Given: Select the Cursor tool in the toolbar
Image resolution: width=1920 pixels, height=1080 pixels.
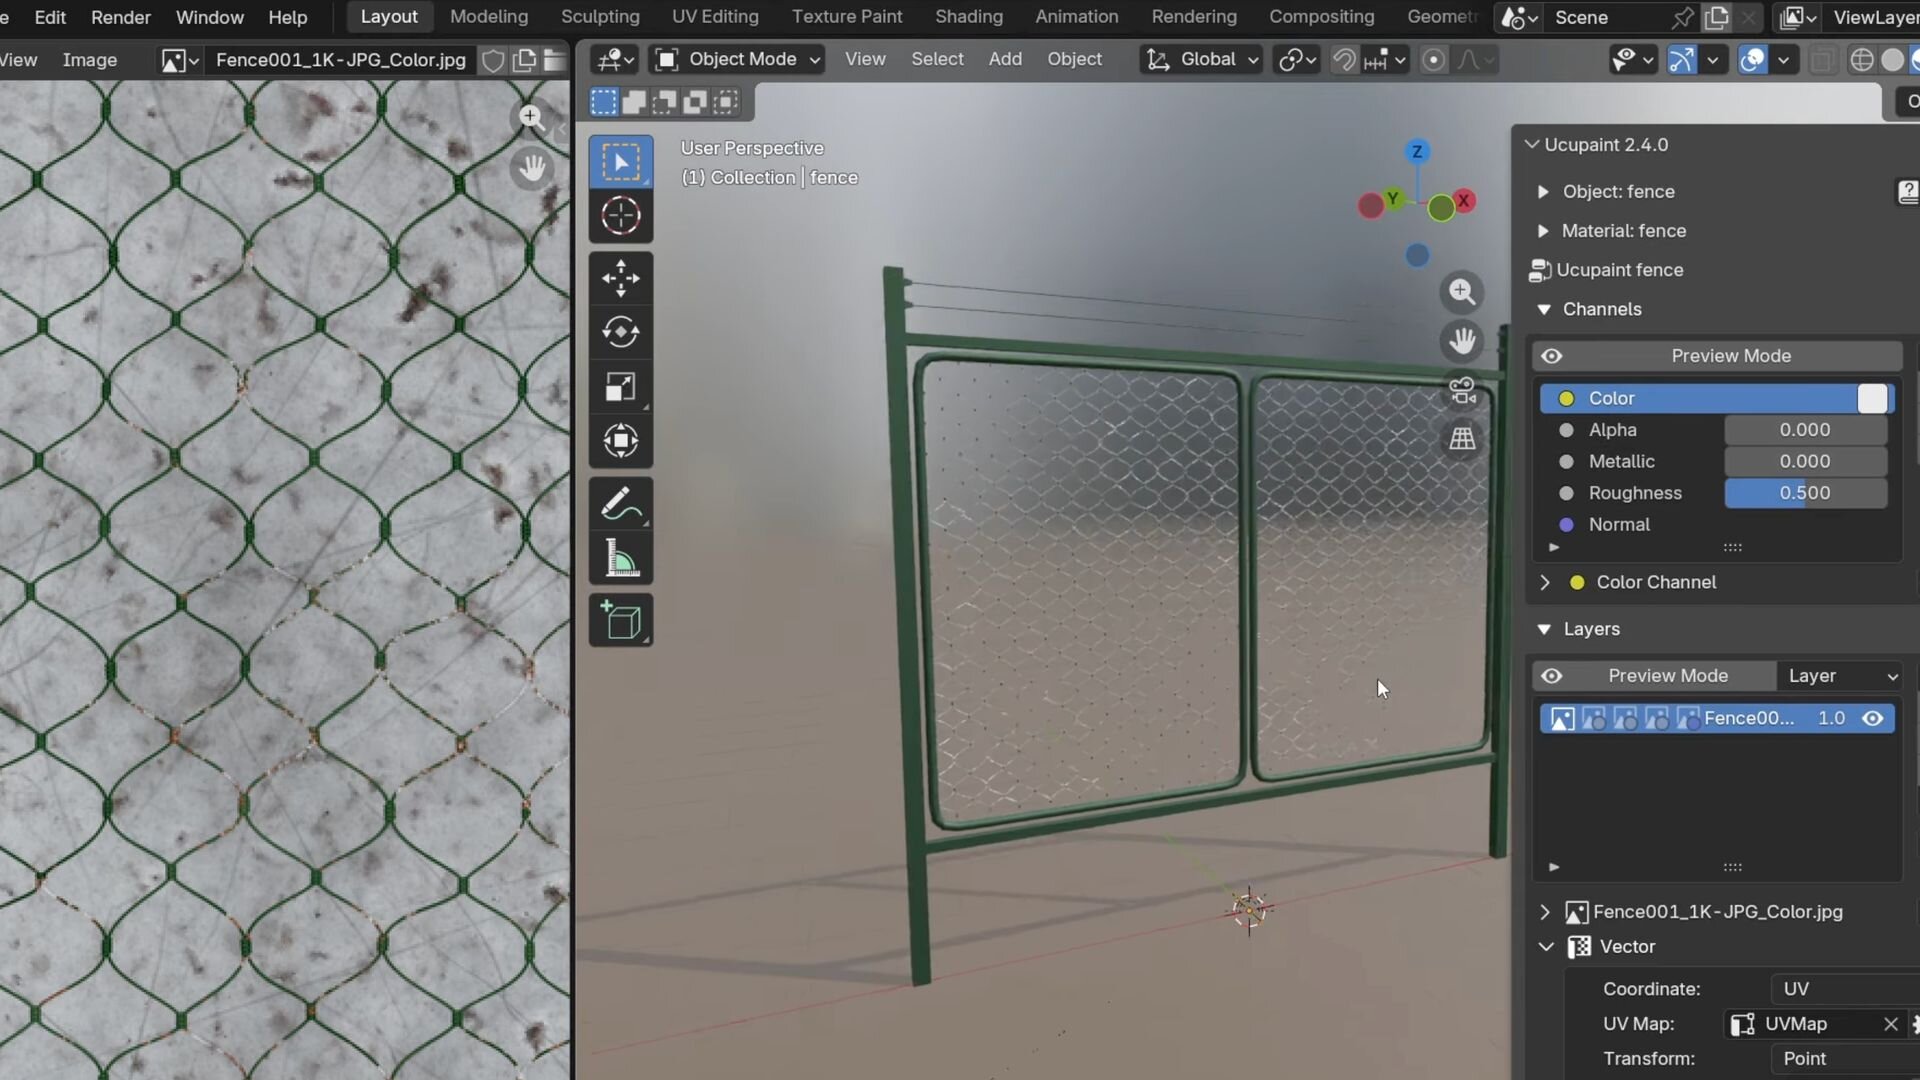Looking at the screenshot, I should pos(620,216).
